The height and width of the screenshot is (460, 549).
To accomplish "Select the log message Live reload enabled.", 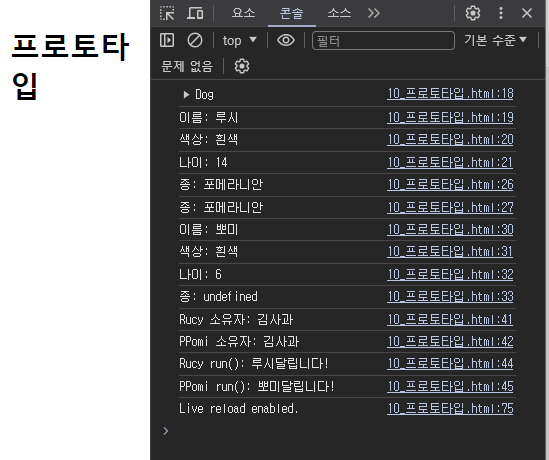I will (239, 409).
